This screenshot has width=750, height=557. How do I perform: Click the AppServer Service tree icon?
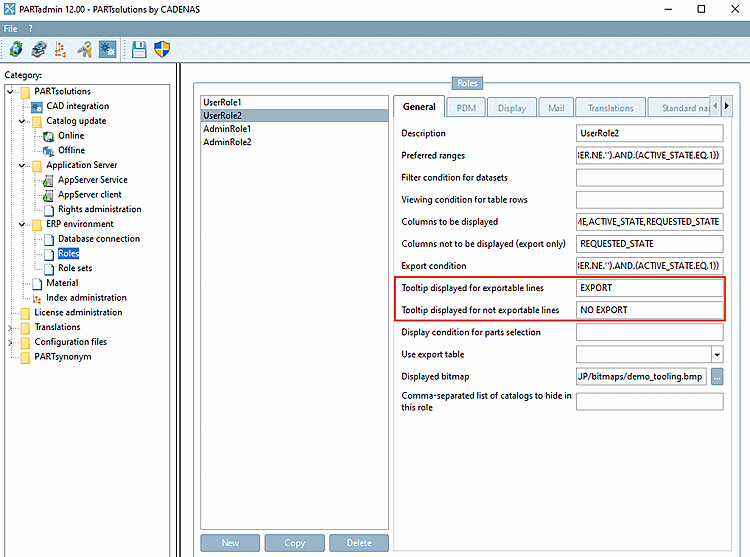pyautogui.click(x=48, y=180)
